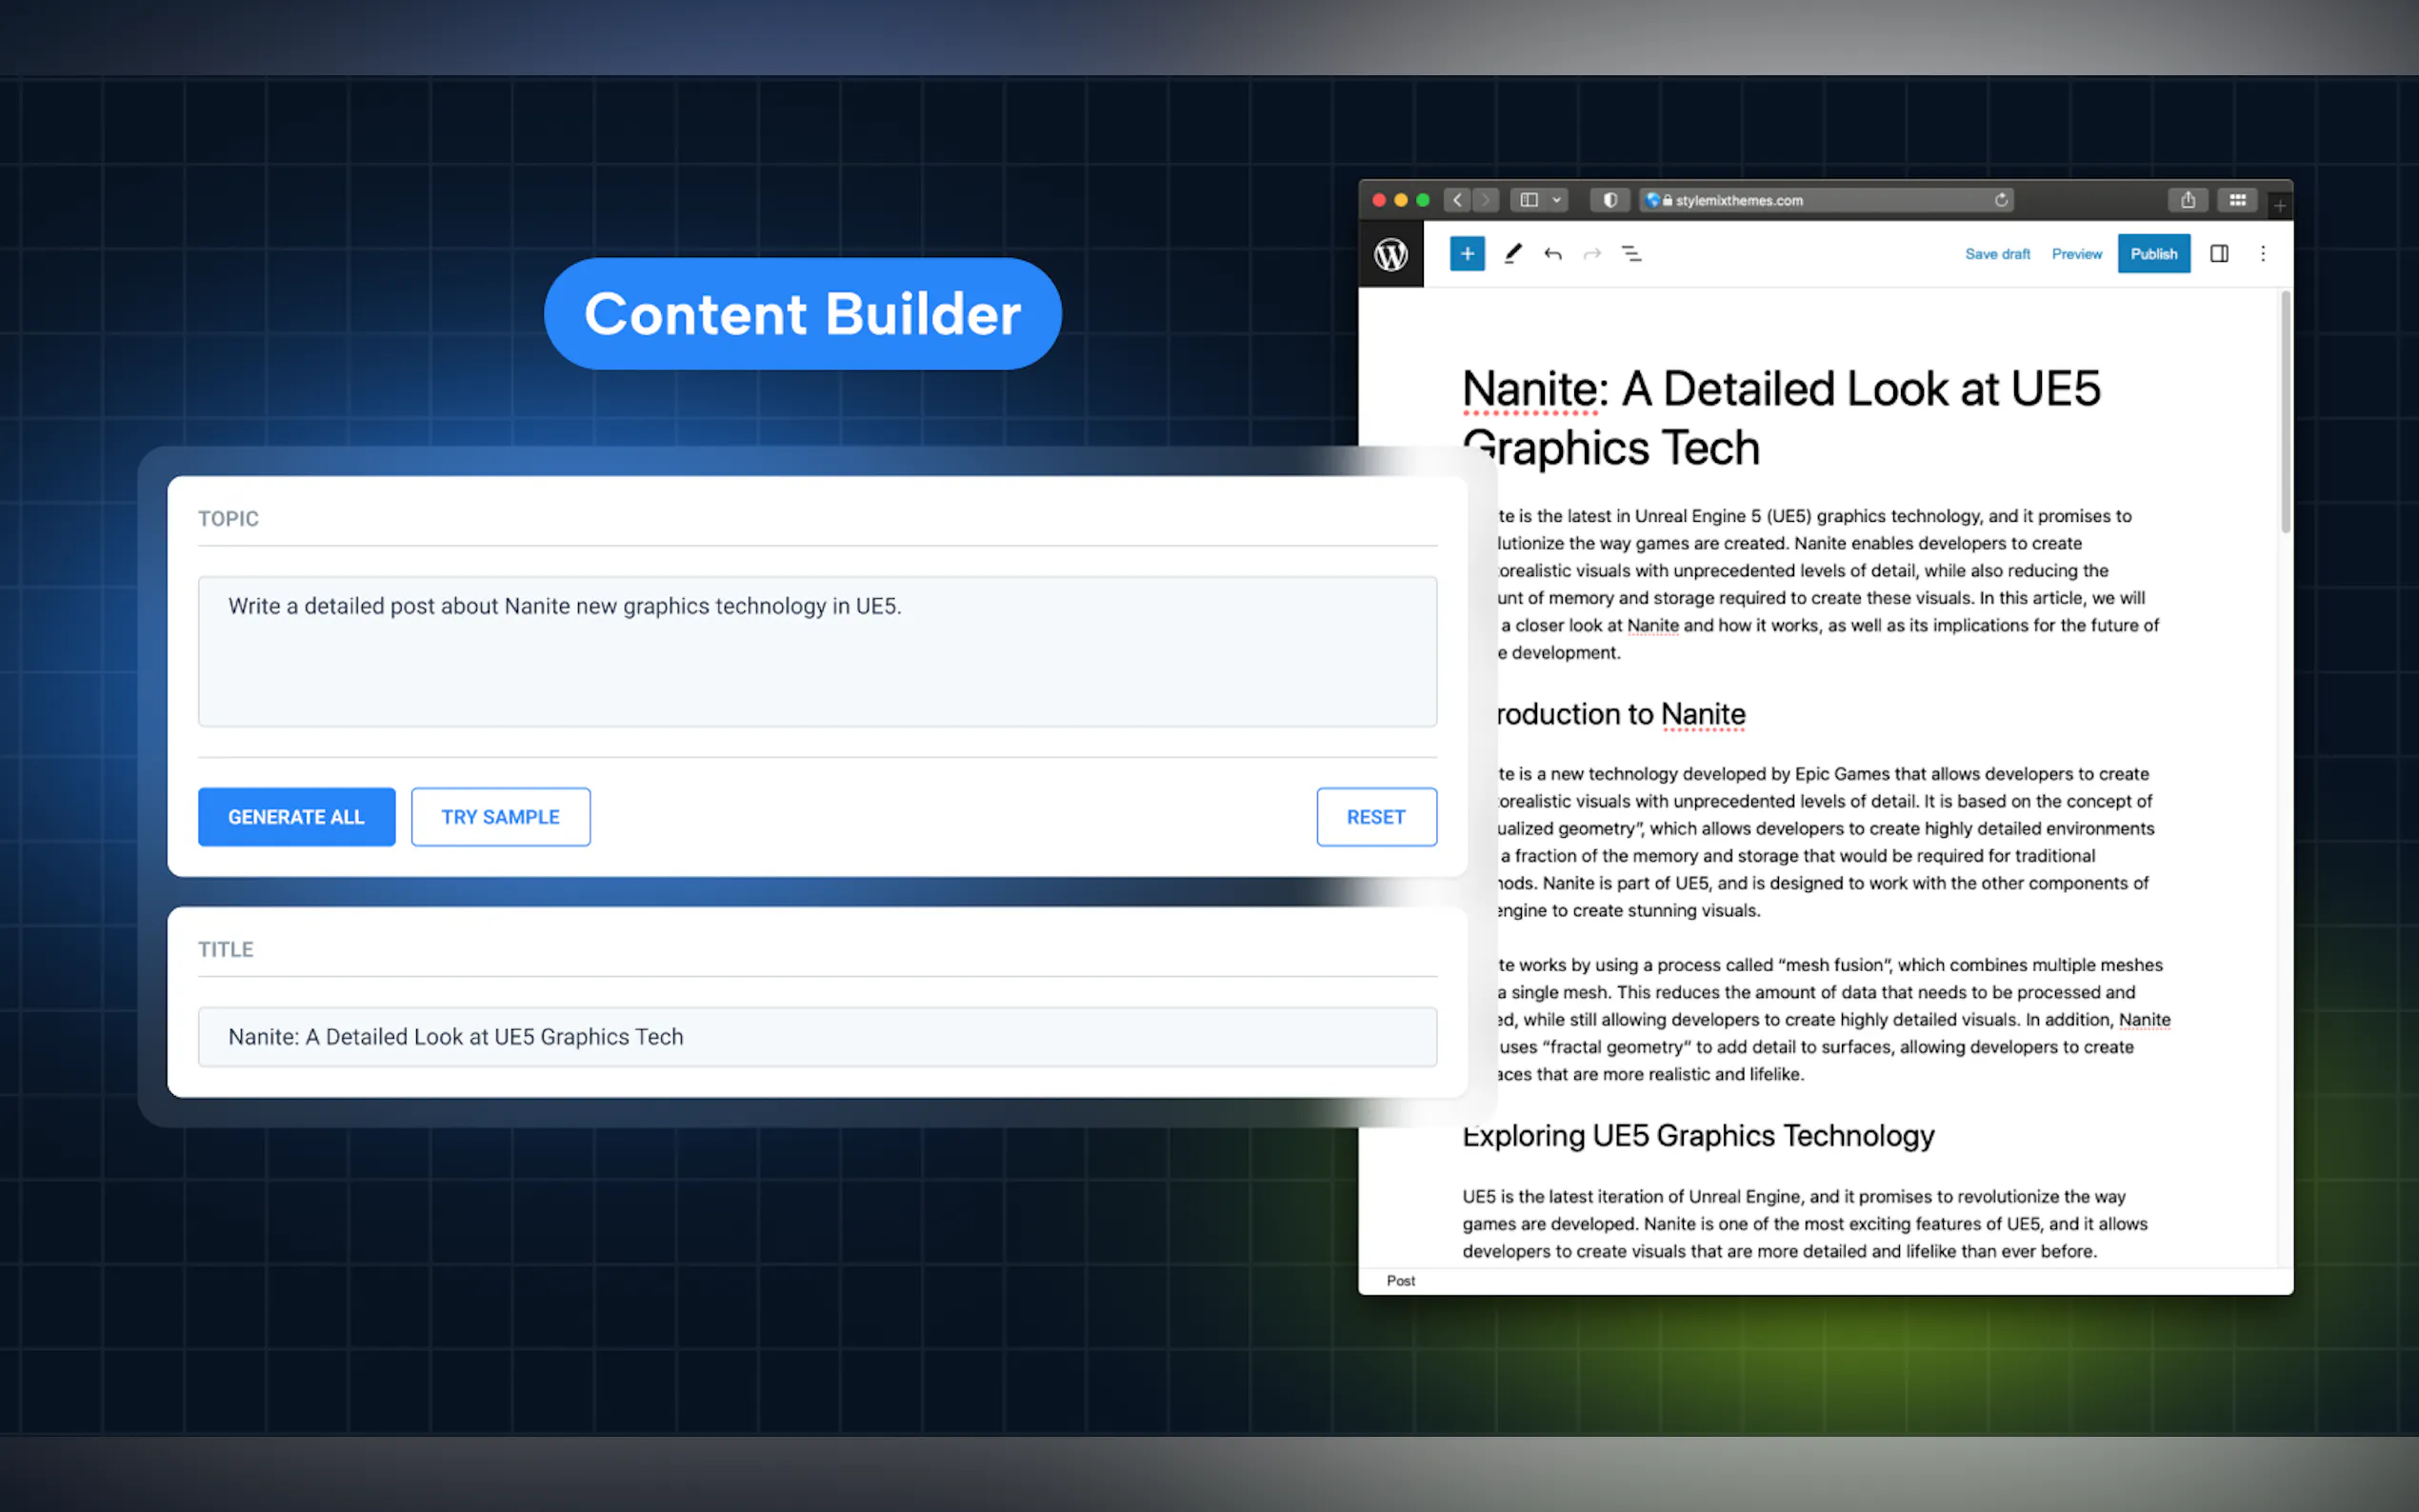Viewport: 2419px width, 1512px height.
Task: Open the Safari tab overview grid
Action: (2237, 200)
